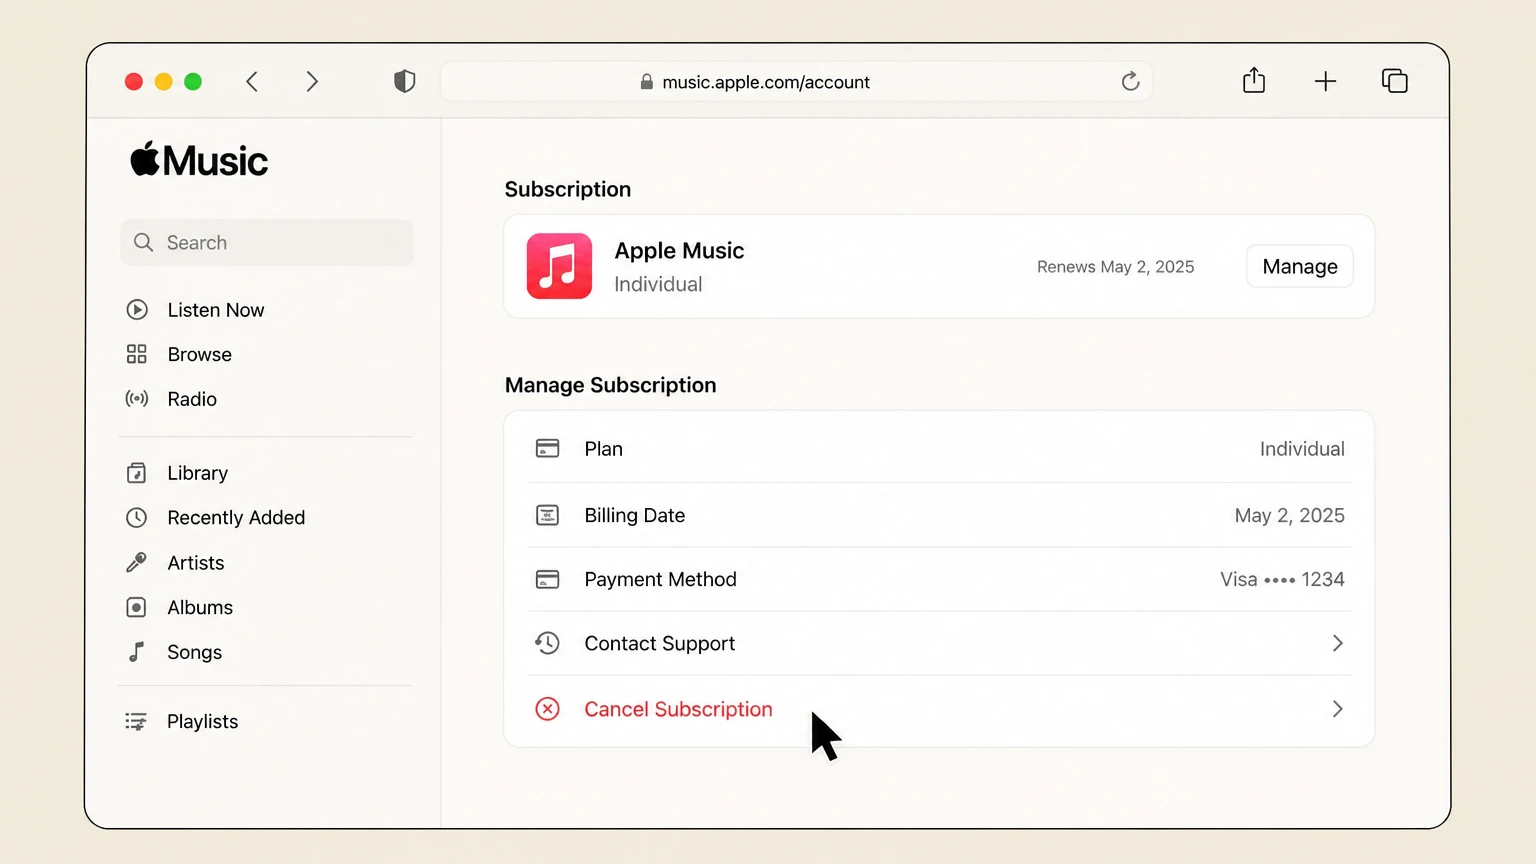
Task: Click the Billing Date value May 2, 2025
Action: point(1289,515)
